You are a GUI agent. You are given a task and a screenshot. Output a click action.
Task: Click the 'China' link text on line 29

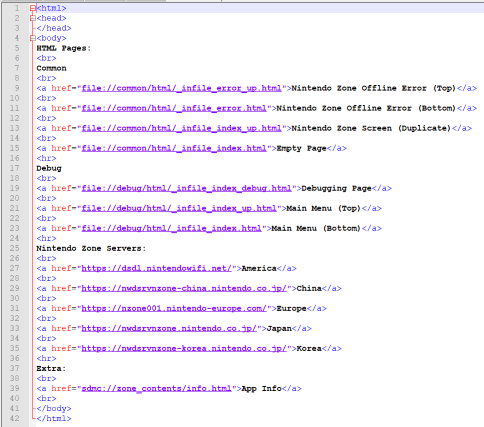[x=309, y=288]
